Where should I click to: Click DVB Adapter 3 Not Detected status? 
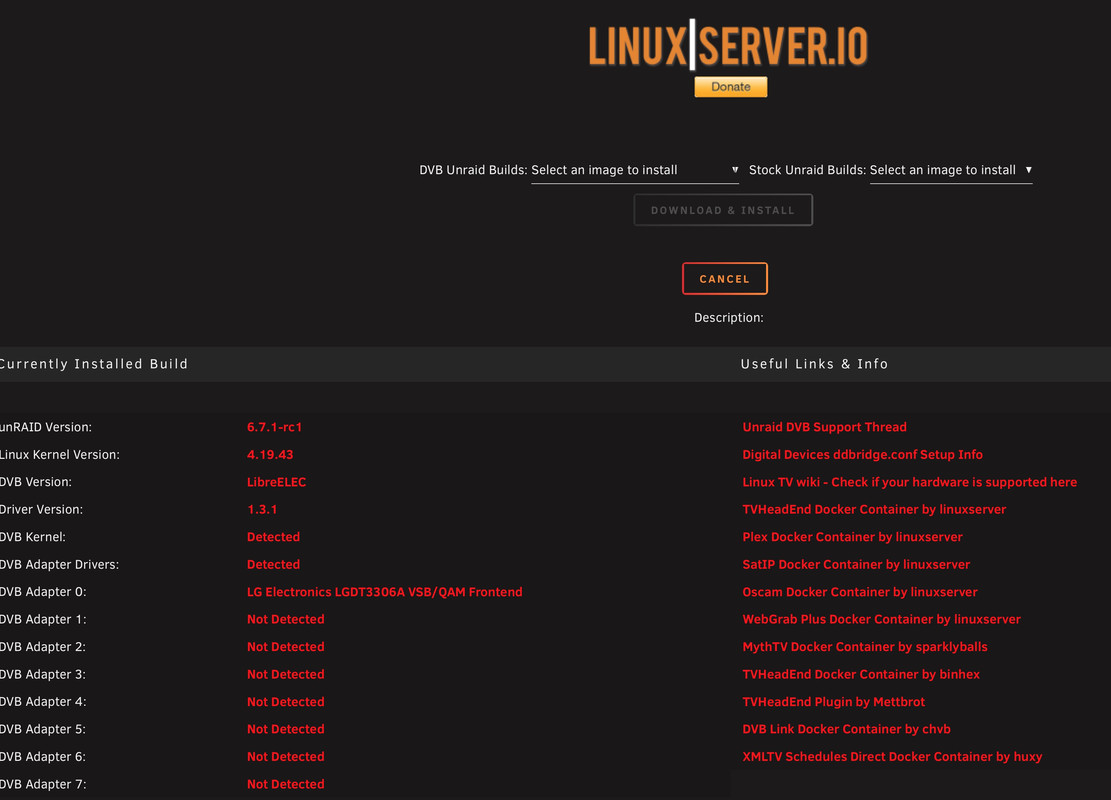[286, 675]
